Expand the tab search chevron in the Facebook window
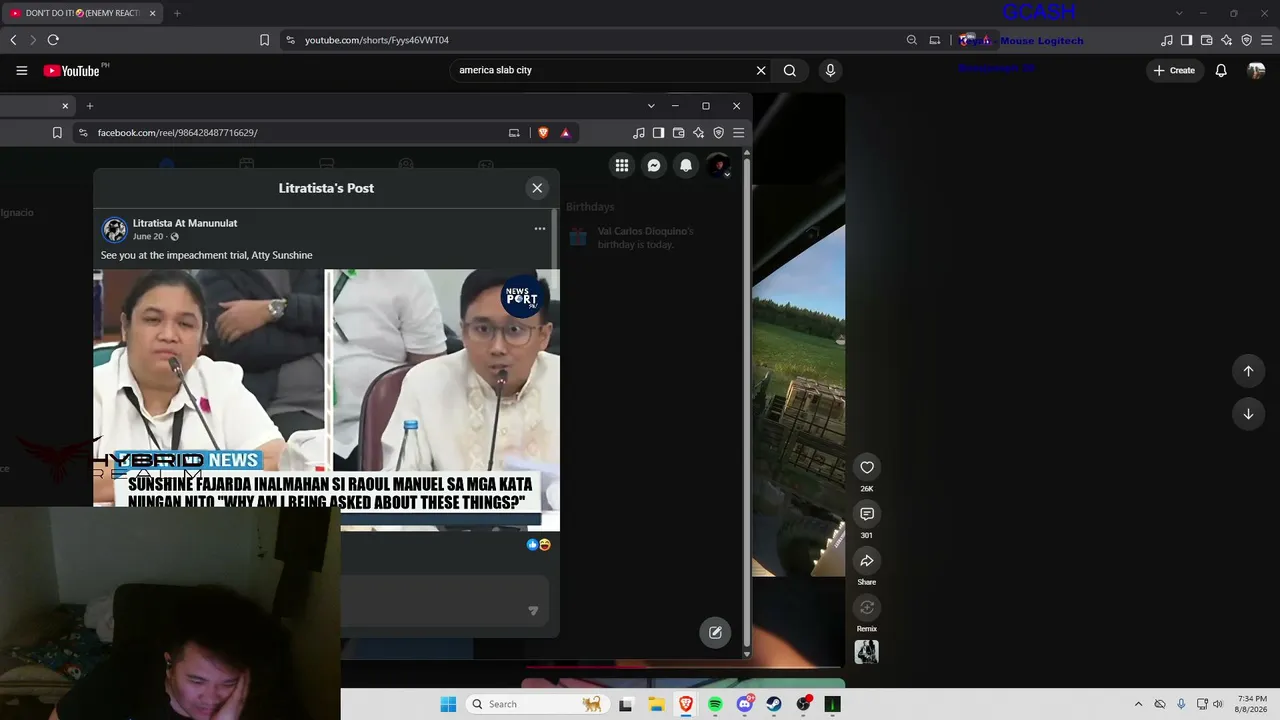Viewport: 1280px width, 720px height. coord(651,106)
